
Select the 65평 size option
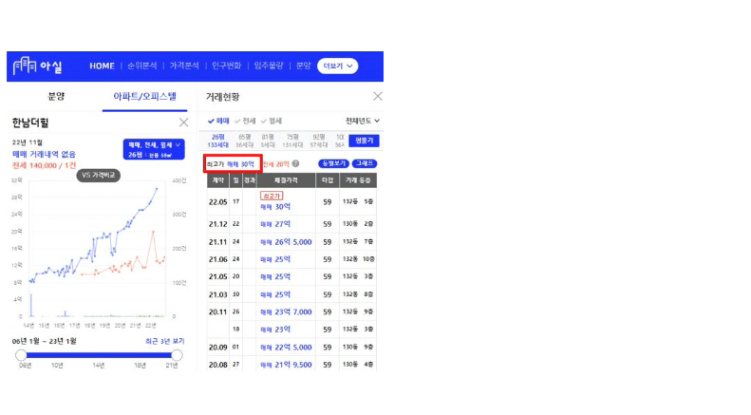[x=243, y=141]
